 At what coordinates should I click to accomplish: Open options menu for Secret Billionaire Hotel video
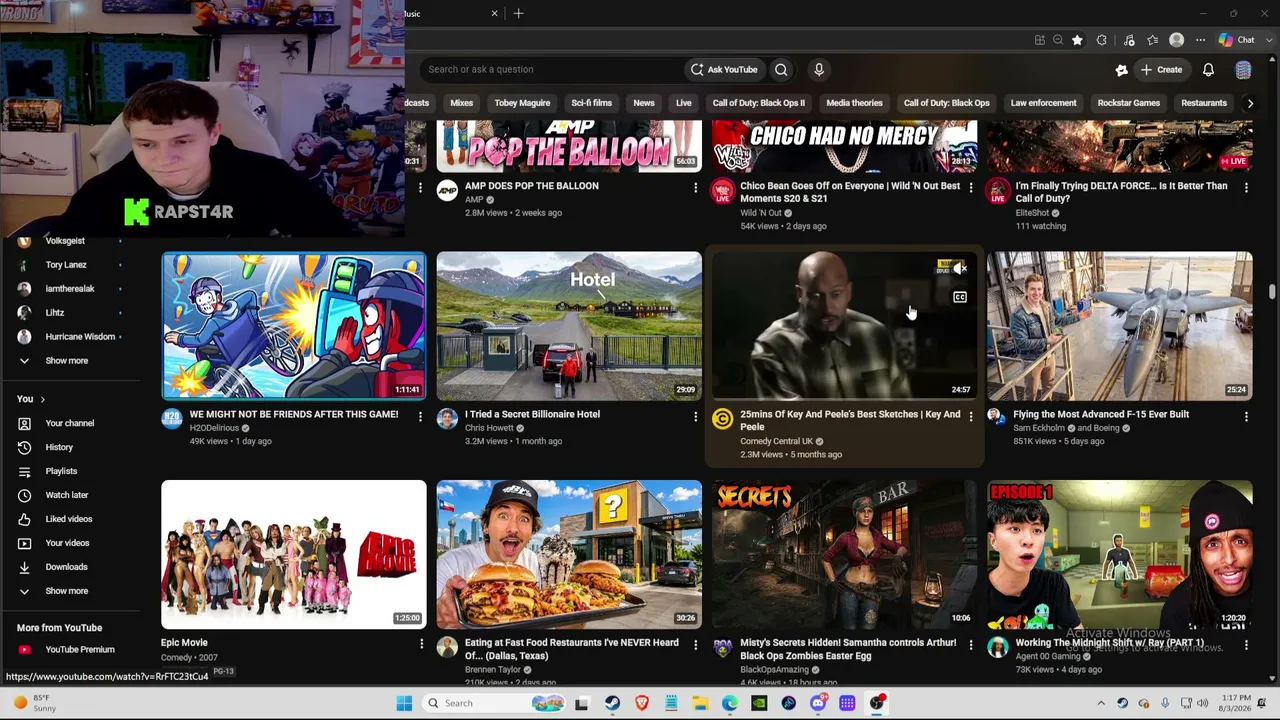click(x=695, y=416)
